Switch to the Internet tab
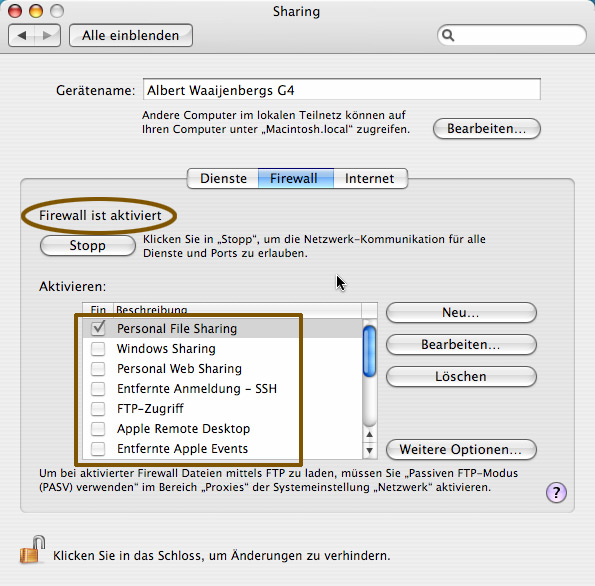Image resolution: width=595 pixels, height=586 pixels. pos(370,178)
